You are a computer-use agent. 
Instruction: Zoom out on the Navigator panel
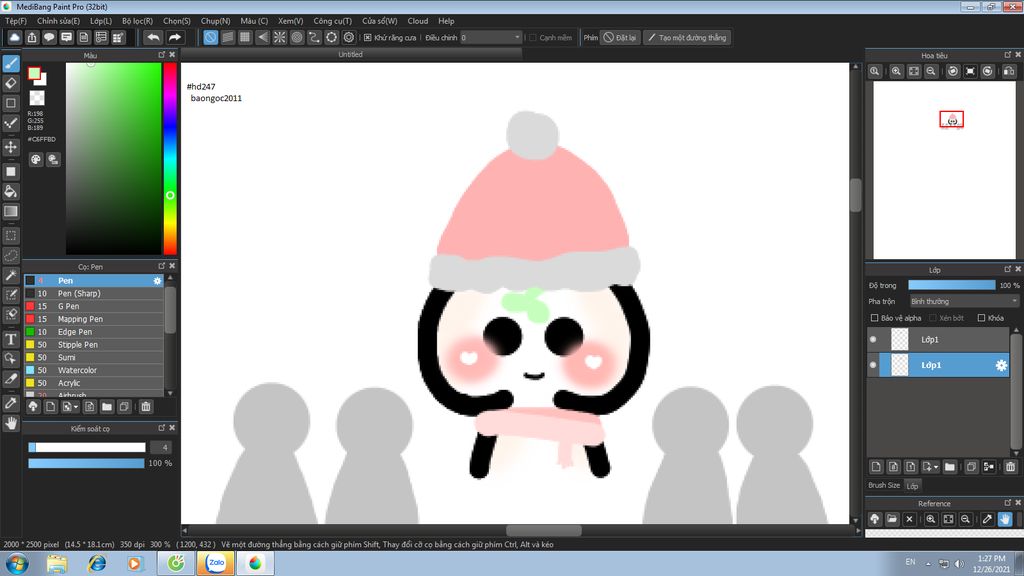pos(931,71)
